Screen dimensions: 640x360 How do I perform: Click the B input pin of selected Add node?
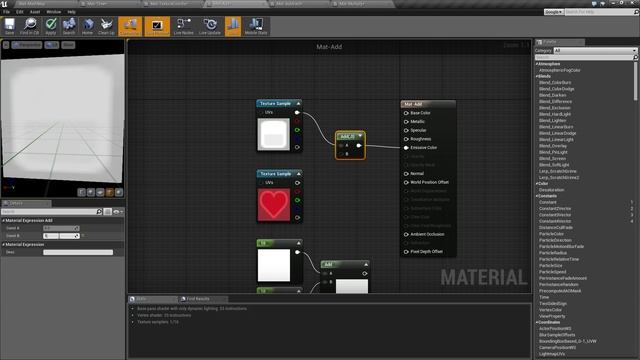[342, 154]
